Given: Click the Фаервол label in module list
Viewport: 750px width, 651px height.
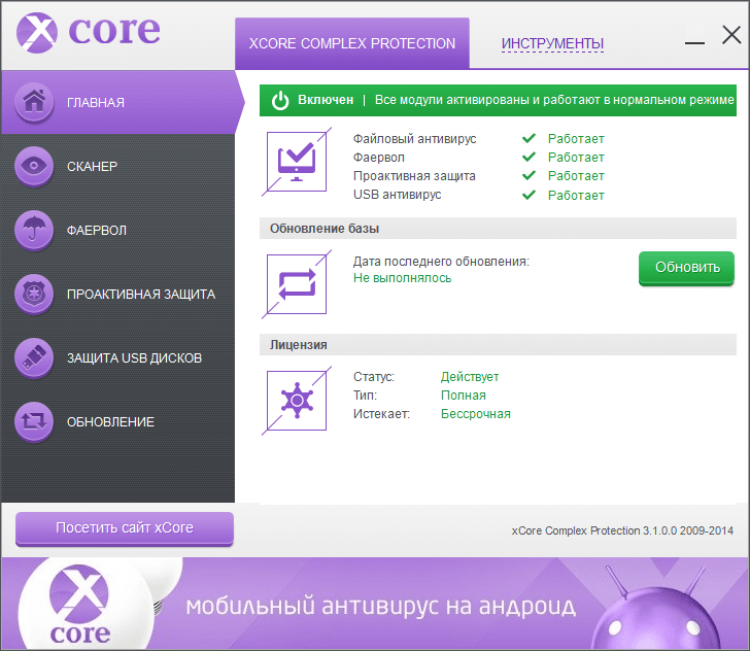Looking at the screenshot, I should click(379, 157).
